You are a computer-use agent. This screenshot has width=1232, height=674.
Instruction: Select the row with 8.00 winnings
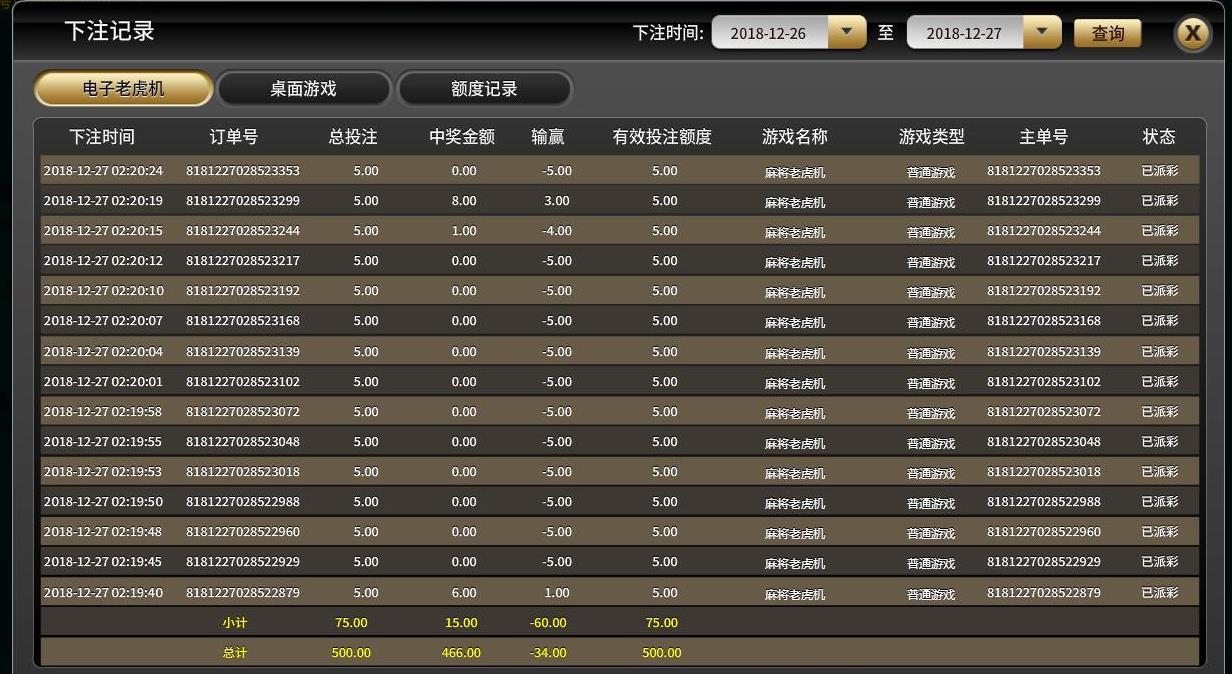(463, 201)
